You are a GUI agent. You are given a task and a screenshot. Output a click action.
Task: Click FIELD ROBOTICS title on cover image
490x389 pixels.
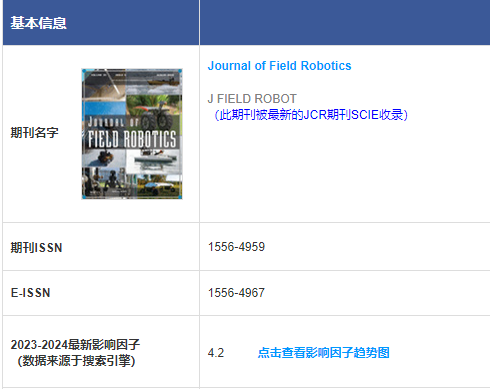(132, 139)
